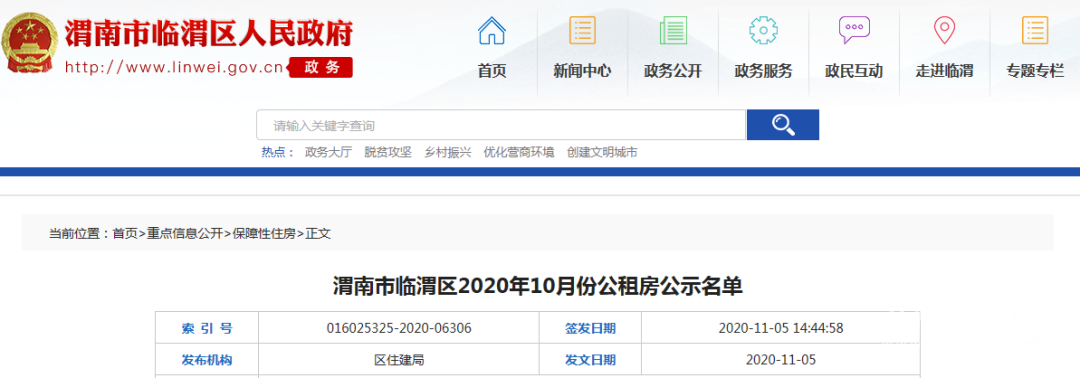1080x378 pixels.
Task: Click the 脱贫攻坚 hot link
Action: pos(388,153)
